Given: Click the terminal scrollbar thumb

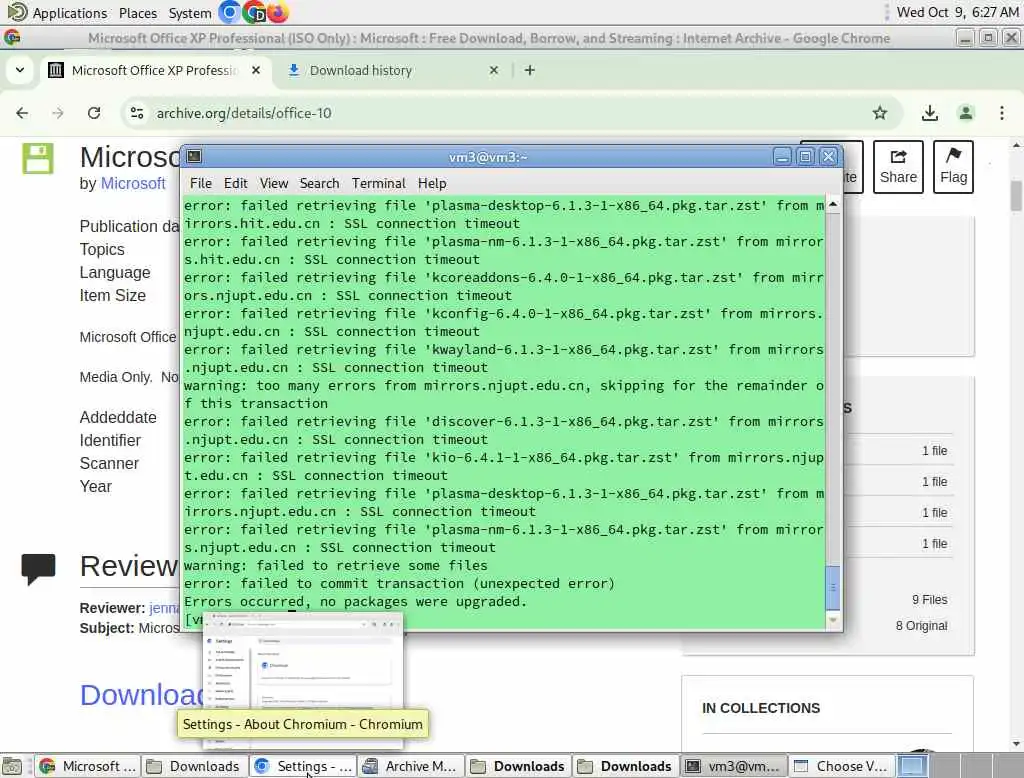Looking at the screenshot, I should click(833, 587).
